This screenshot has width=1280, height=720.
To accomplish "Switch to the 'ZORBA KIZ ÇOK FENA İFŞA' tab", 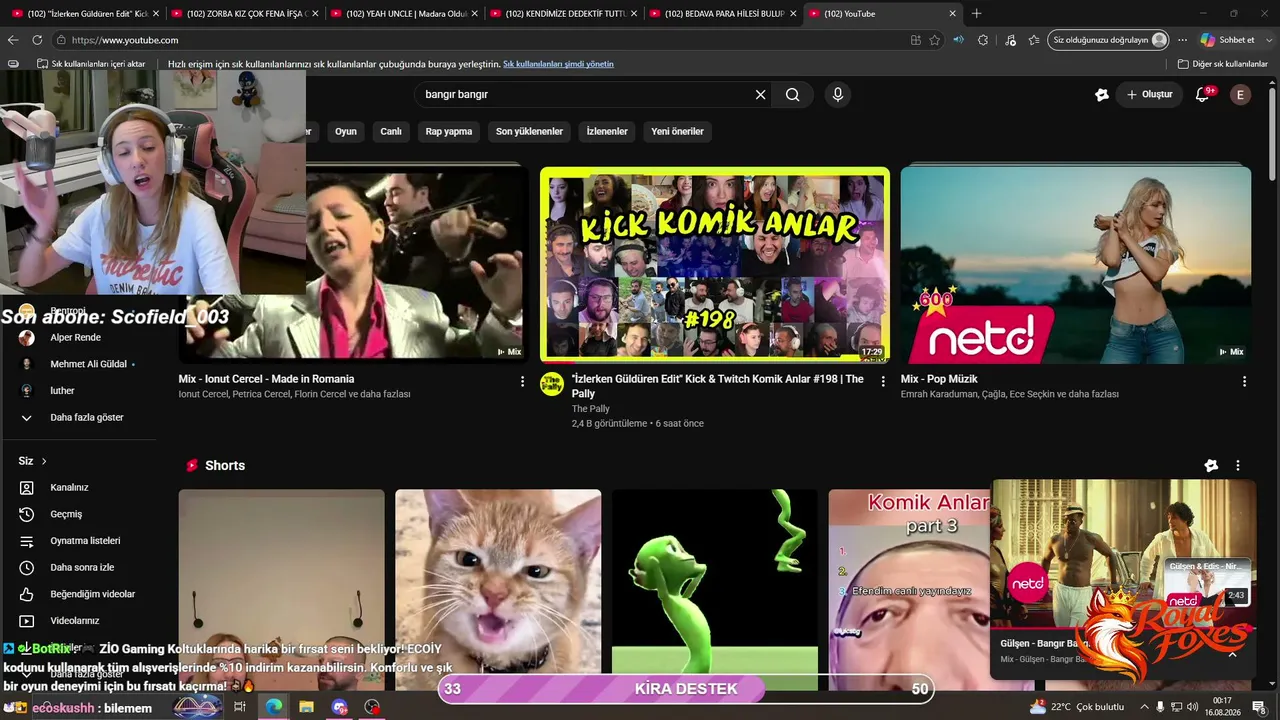I will tap(243, 14).
